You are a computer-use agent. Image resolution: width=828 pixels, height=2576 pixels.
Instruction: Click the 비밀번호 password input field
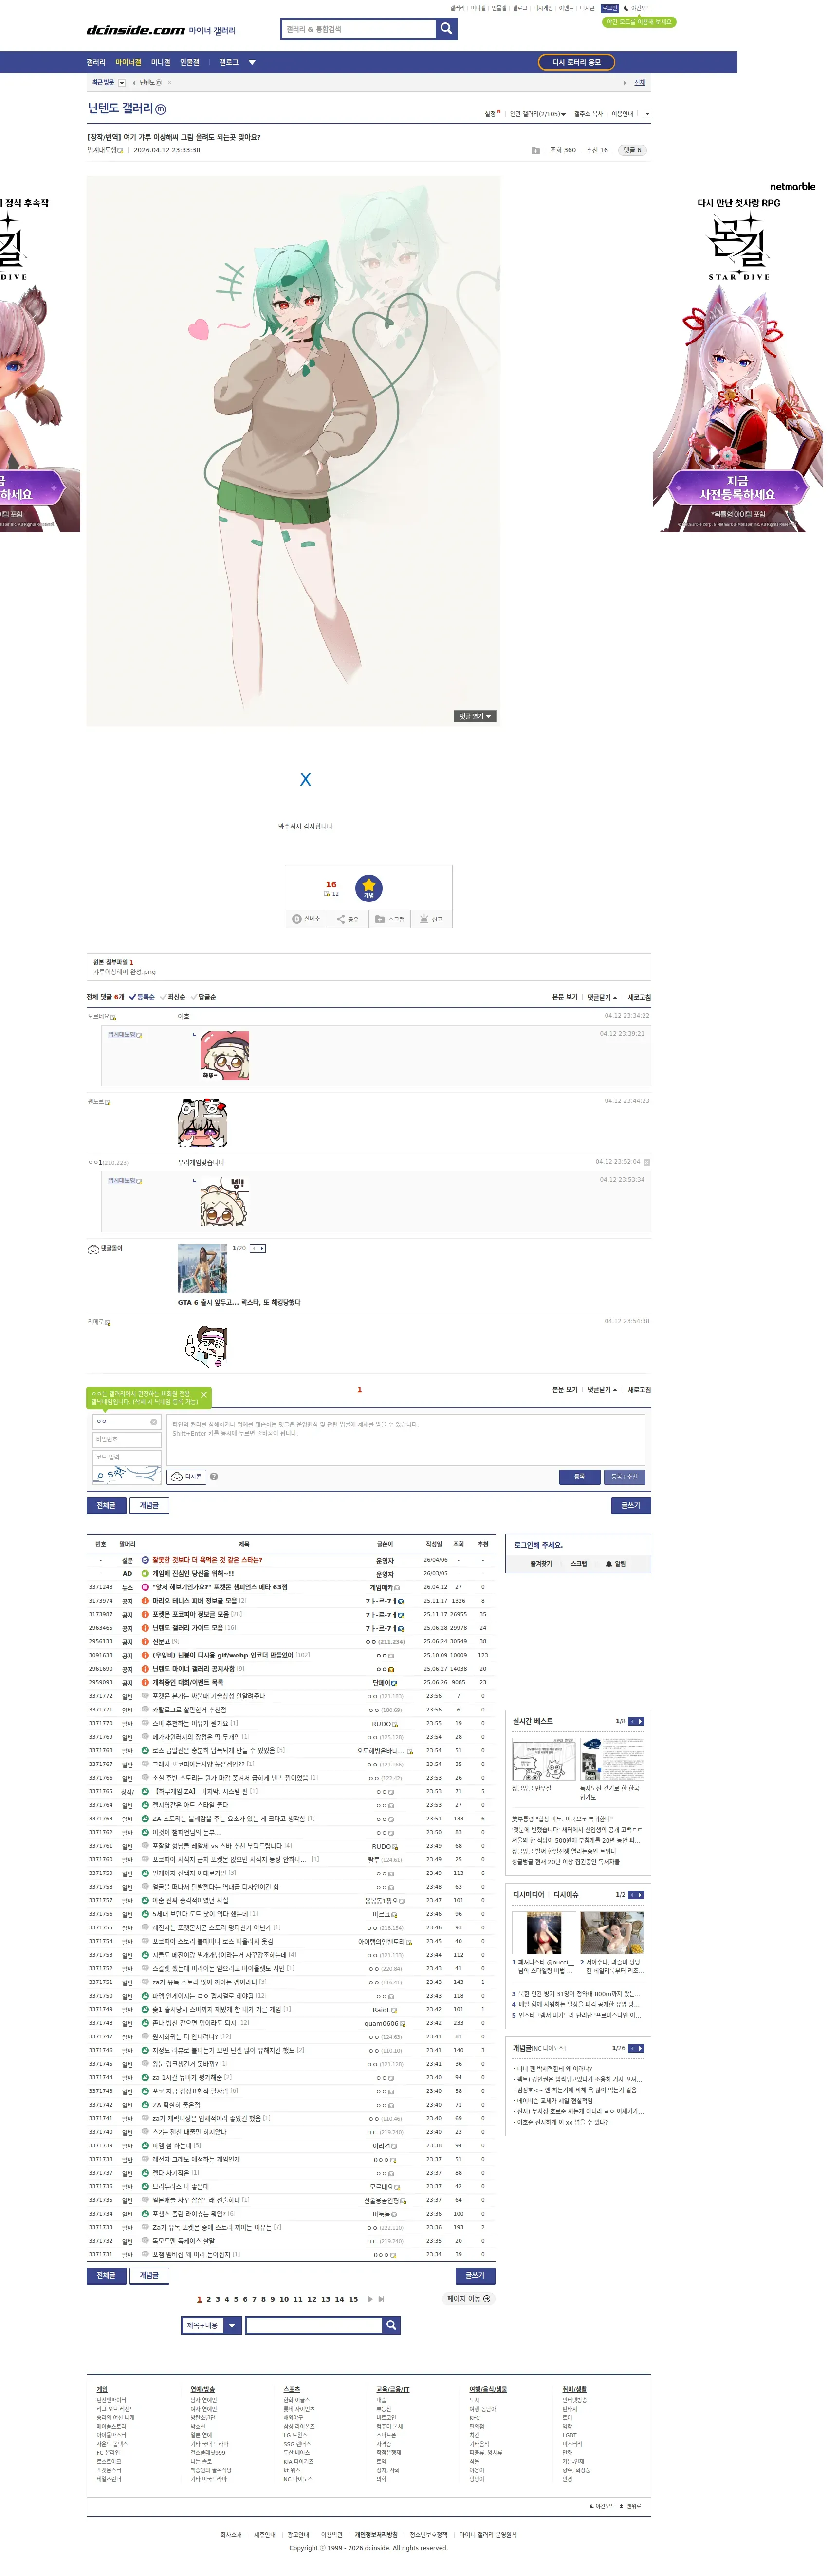[x=127, y=1439]
